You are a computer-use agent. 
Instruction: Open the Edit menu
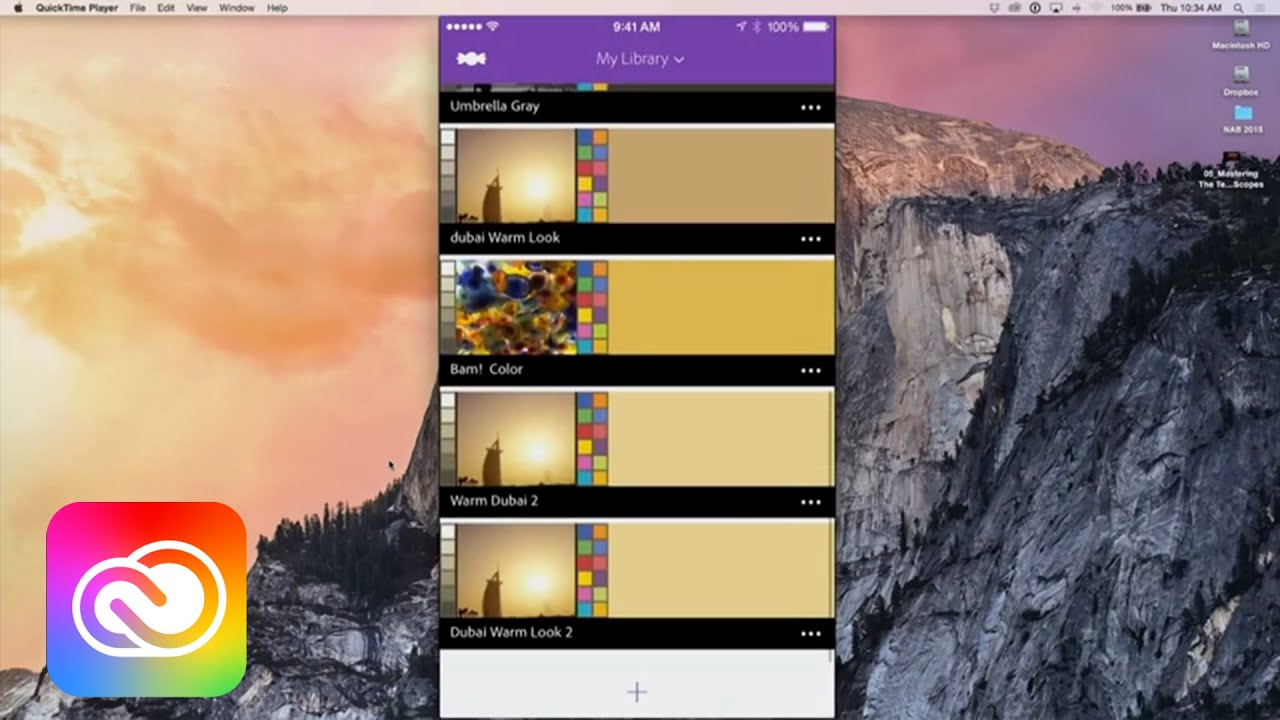click(166, 7)
